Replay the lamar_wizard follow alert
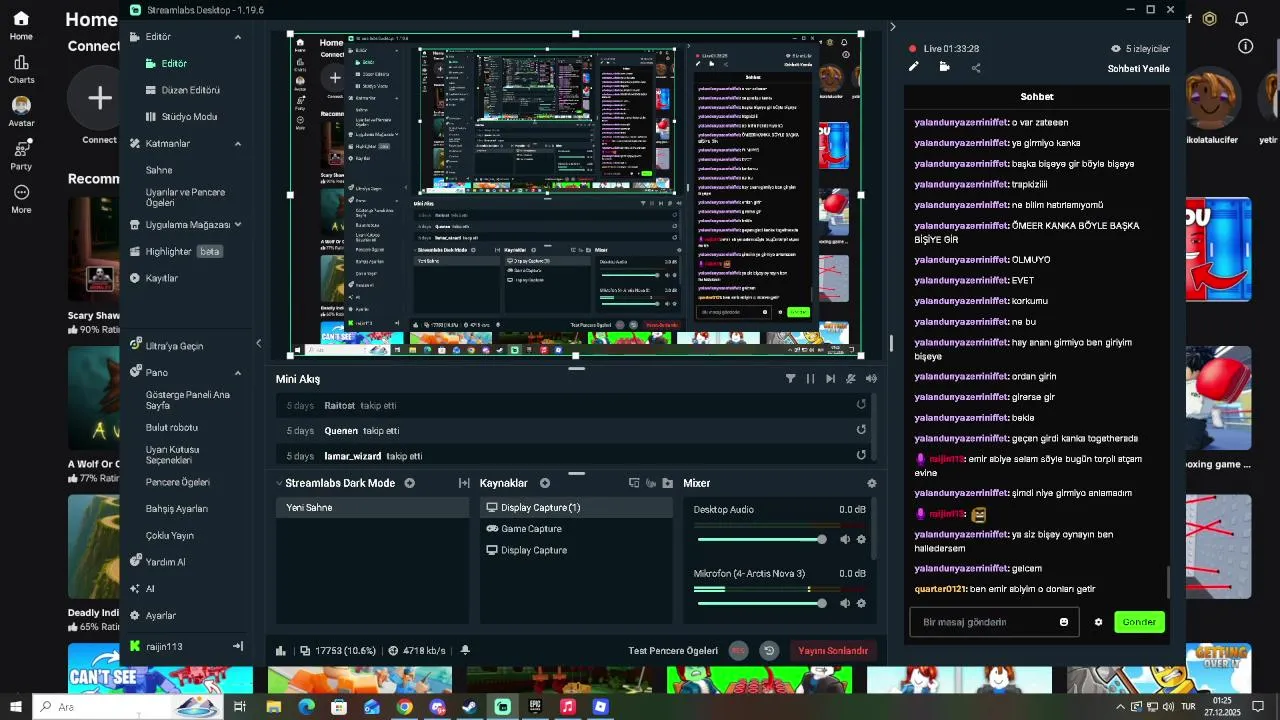 coord(861,455)
